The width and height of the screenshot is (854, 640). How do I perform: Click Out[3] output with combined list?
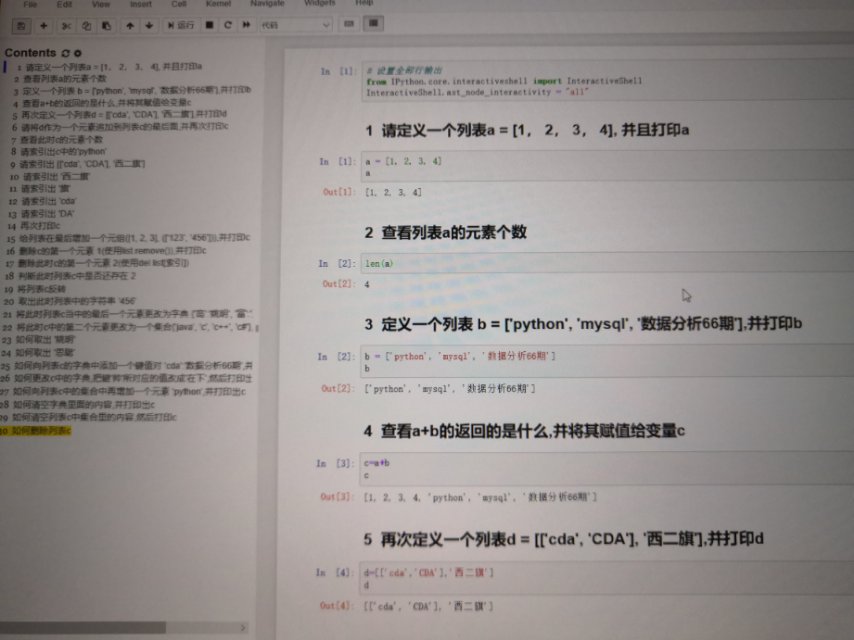pos(480,497)
